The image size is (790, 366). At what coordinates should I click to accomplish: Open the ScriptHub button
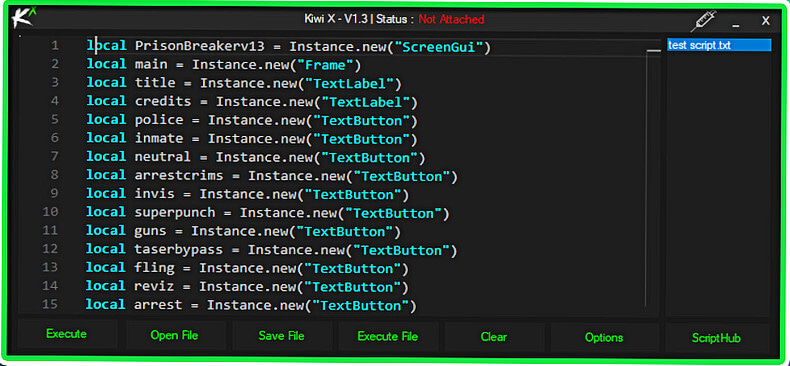click(x=716, y=337)
